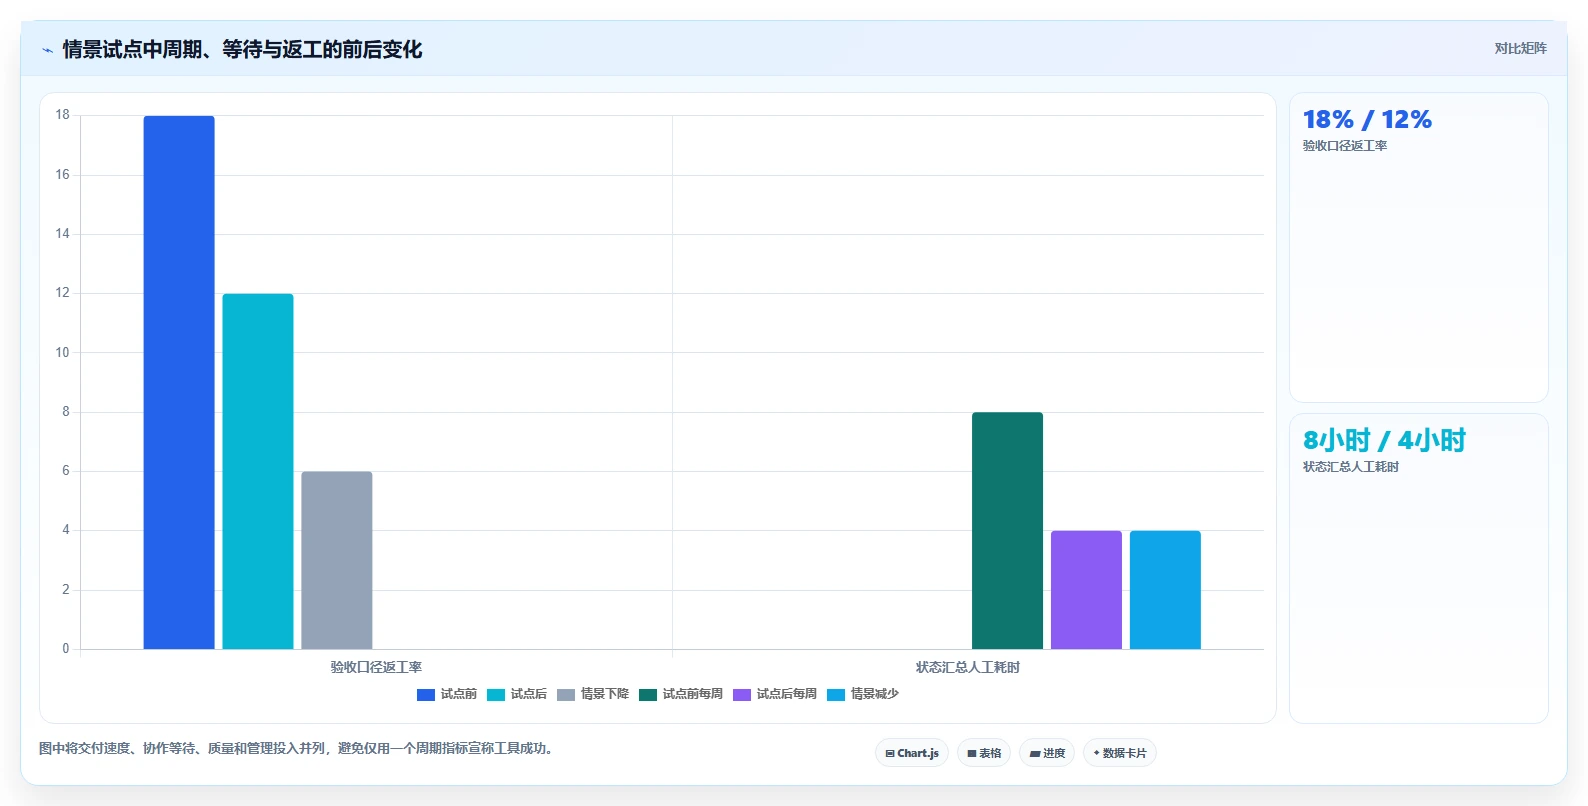Click the dark blue 试点前 bar at 18
This screenshot has width=1588, height=806.
pos(179,382)
